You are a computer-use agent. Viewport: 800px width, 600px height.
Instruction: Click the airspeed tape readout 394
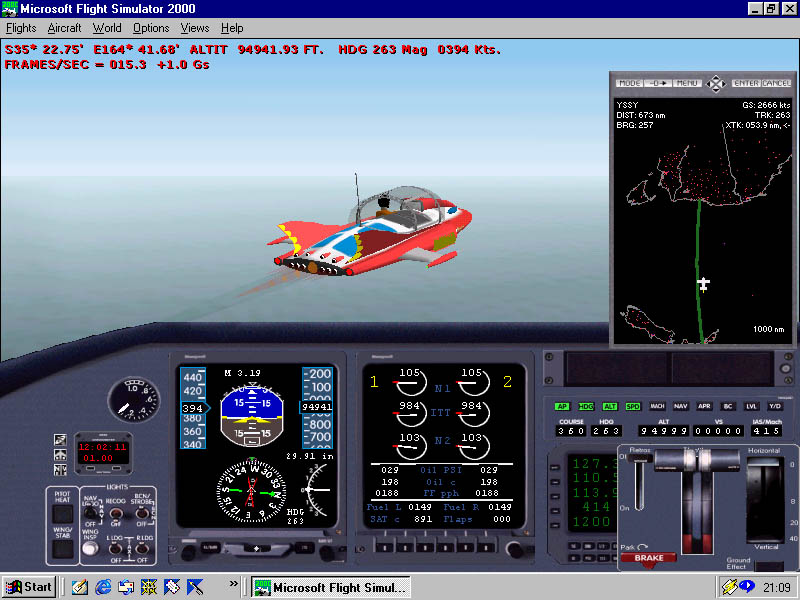click(194, 408)
